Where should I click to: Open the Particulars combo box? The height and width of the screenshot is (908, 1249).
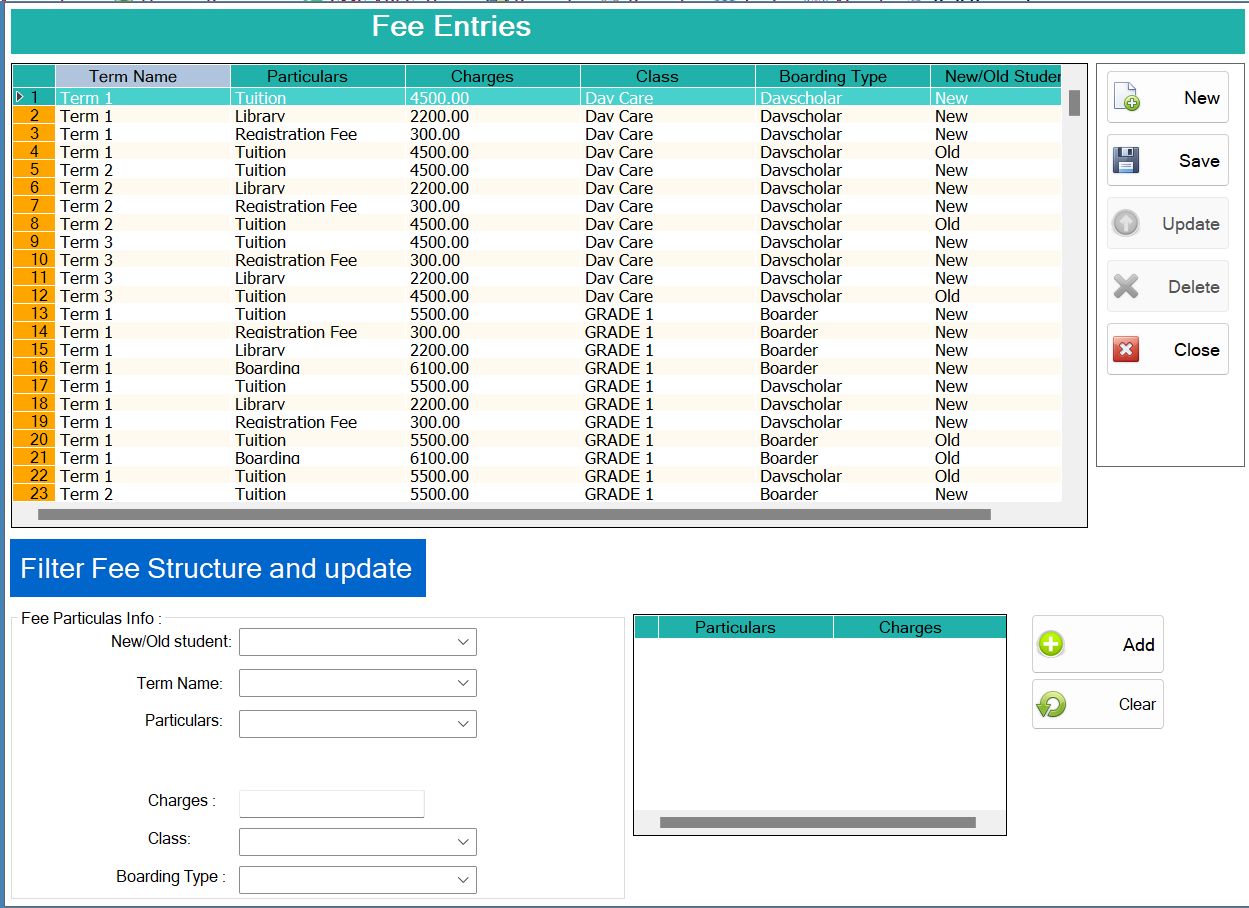tap(462, 723)
